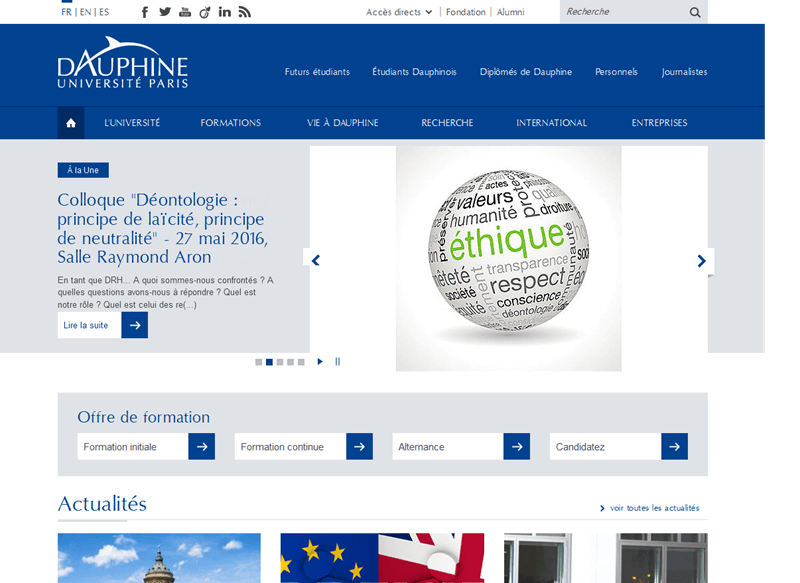Open the ENTREPRISES menu
This screenshot has height=583, width=800.
(x=660, y=123)
